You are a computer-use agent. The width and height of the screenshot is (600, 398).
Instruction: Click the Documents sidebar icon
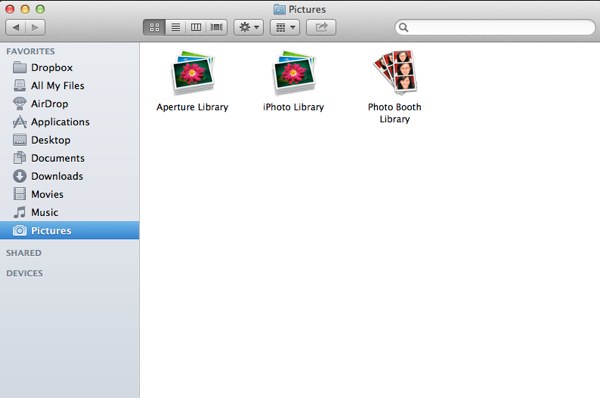(x=20, y=158)
